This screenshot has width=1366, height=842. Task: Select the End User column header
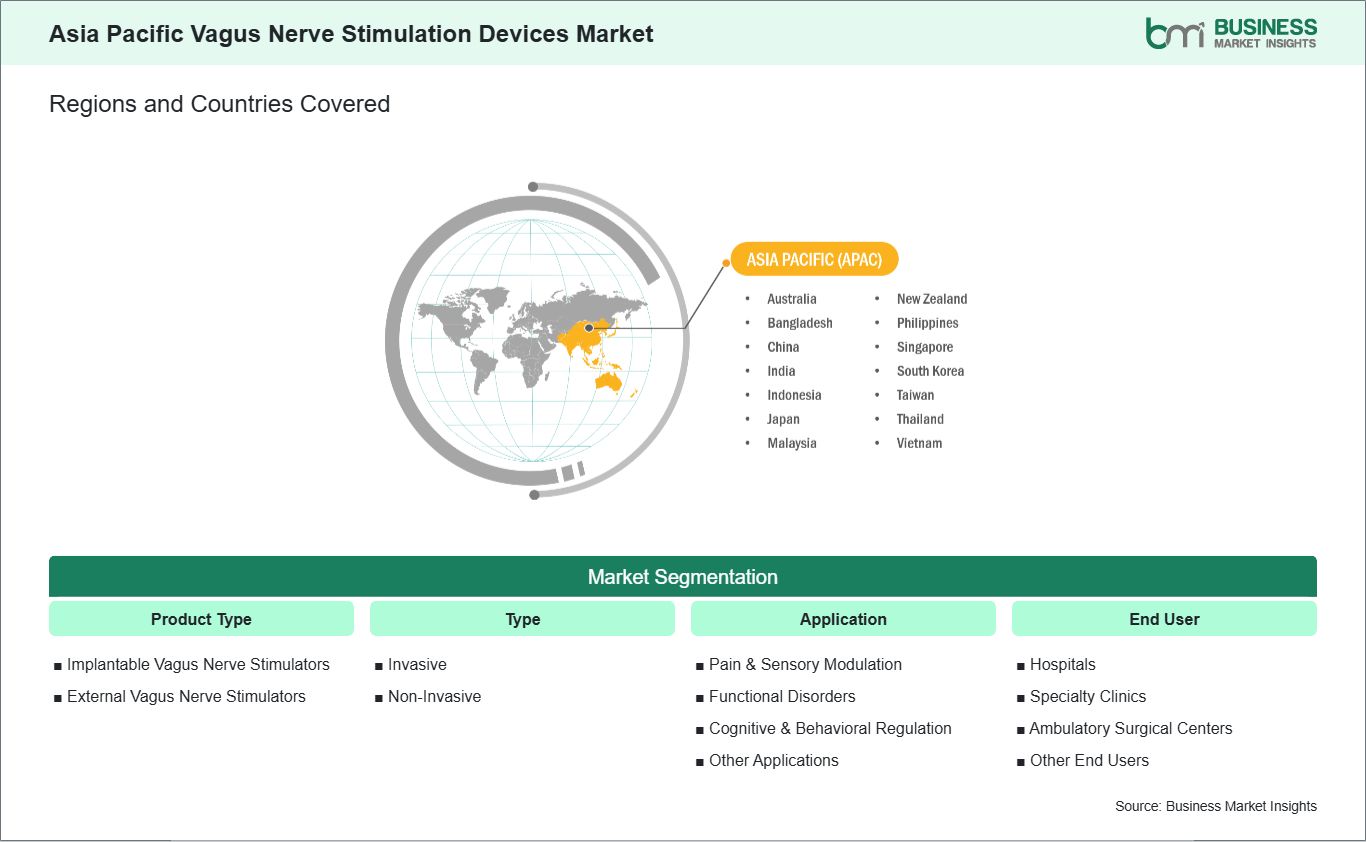pos(1164,619)
